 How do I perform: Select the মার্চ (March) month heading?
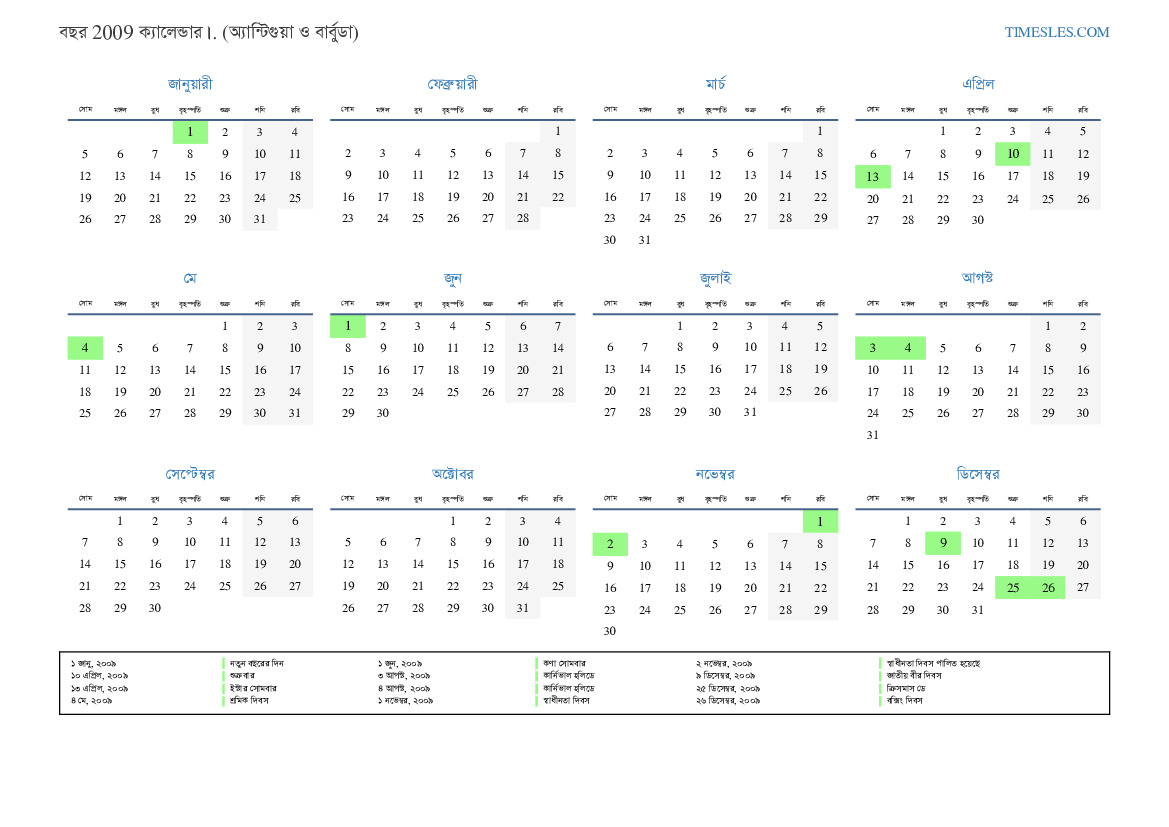pos(715,84)
